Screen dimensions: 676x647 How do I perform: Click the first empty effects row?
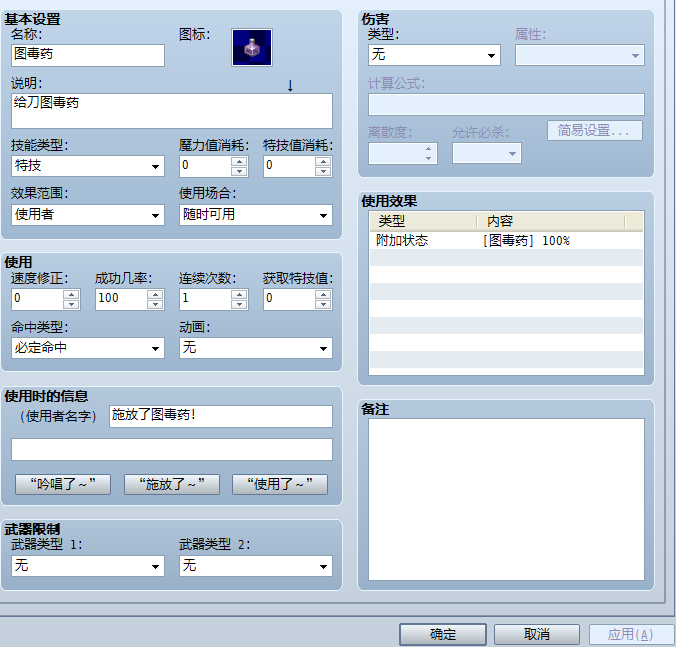(x=506, y=257)
